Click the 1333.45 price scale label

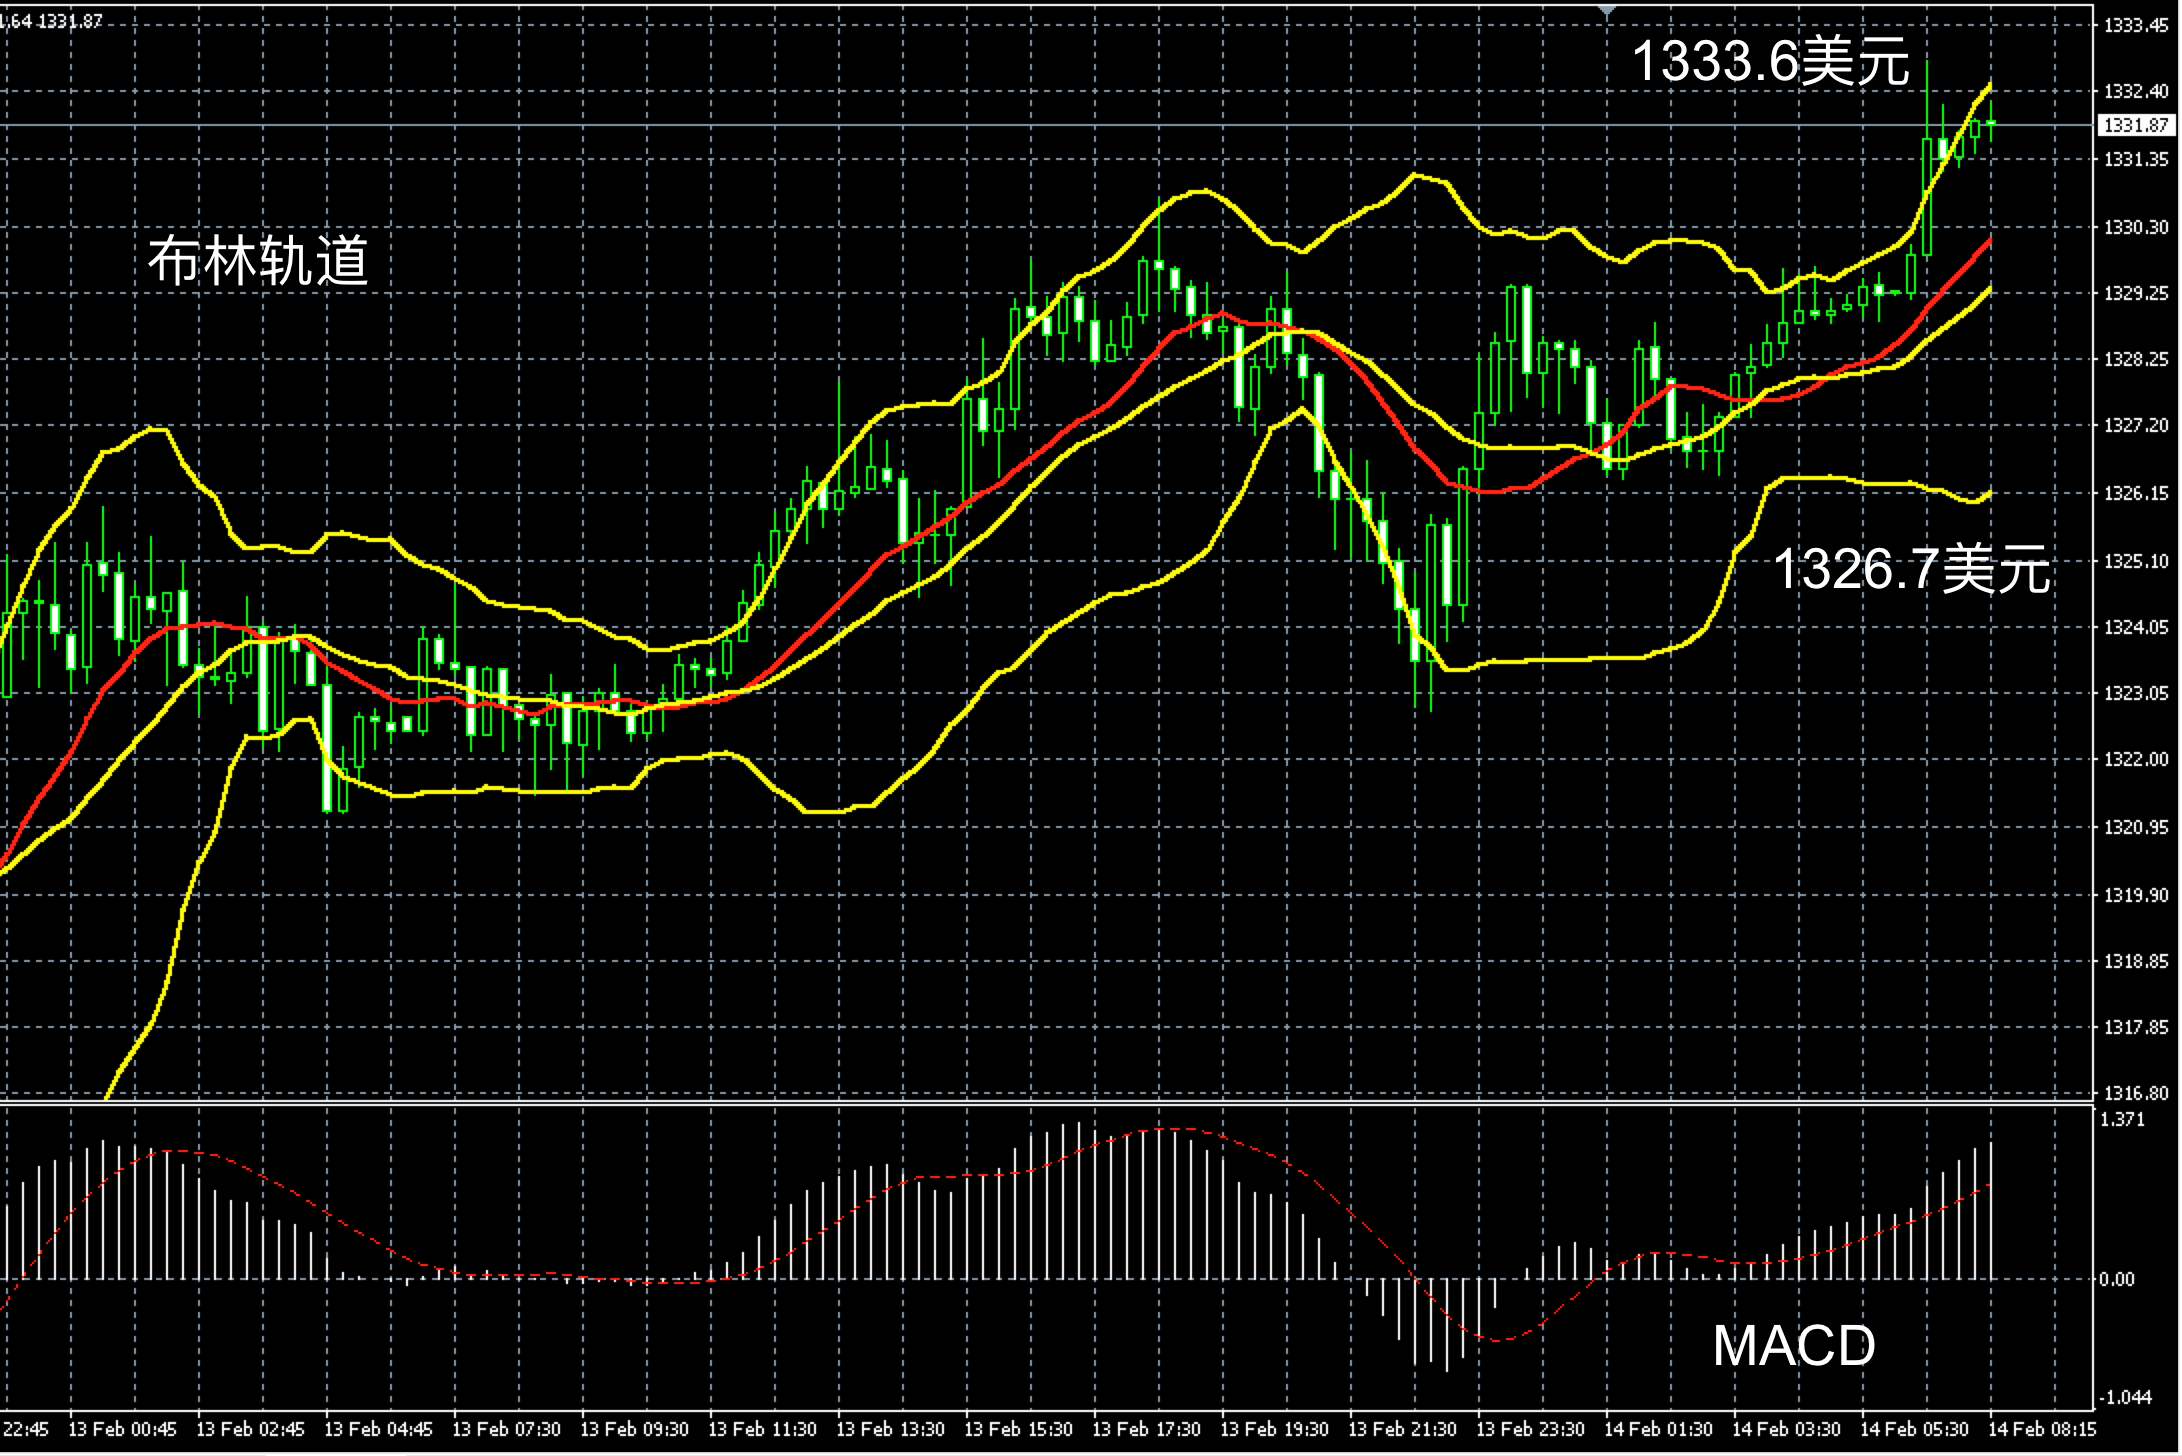point(2136,26)
